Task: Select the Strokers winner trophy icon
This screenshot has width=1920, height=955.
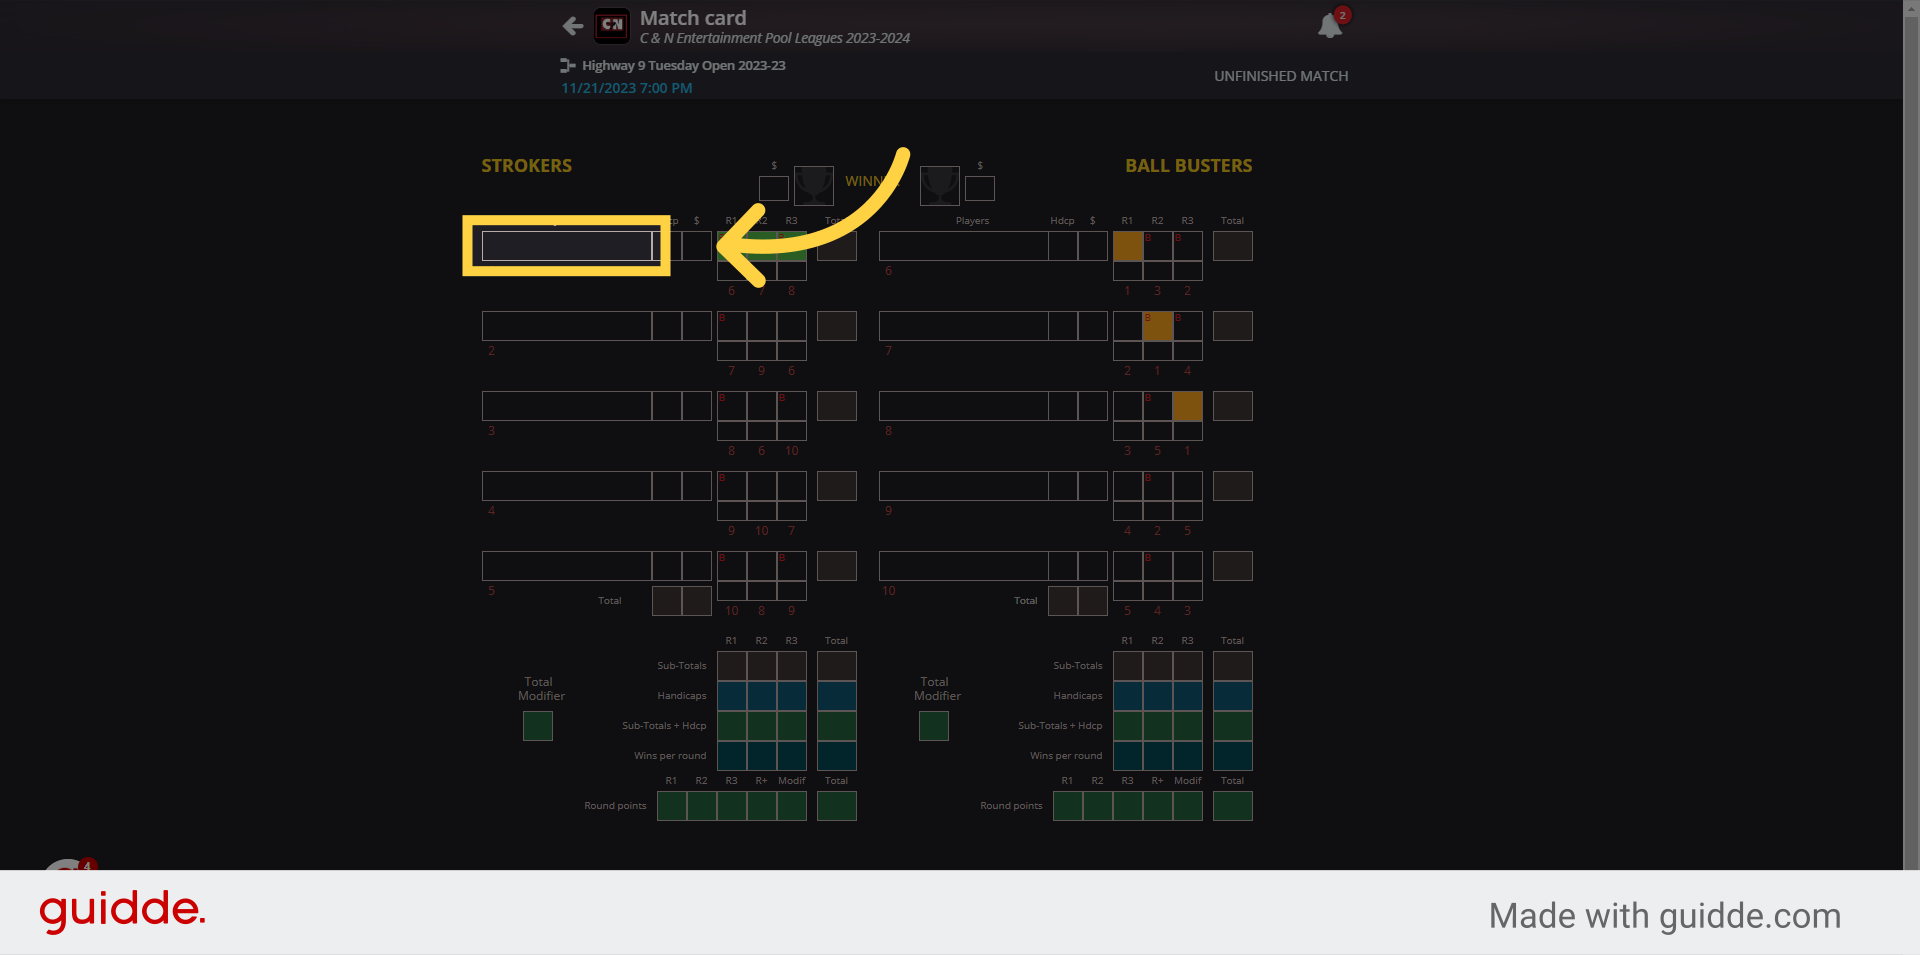Action: pyautogui.click(x=814, y=185)
